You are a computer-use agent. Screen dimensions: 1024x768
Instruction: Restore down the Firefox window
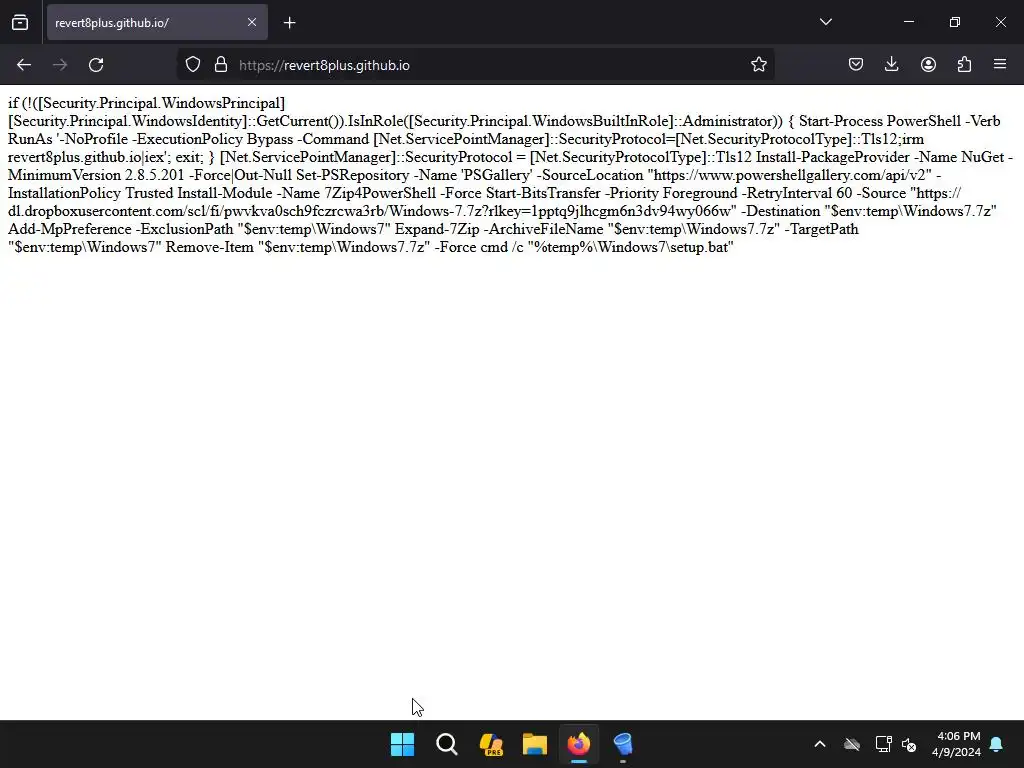[x=954, y=22]
